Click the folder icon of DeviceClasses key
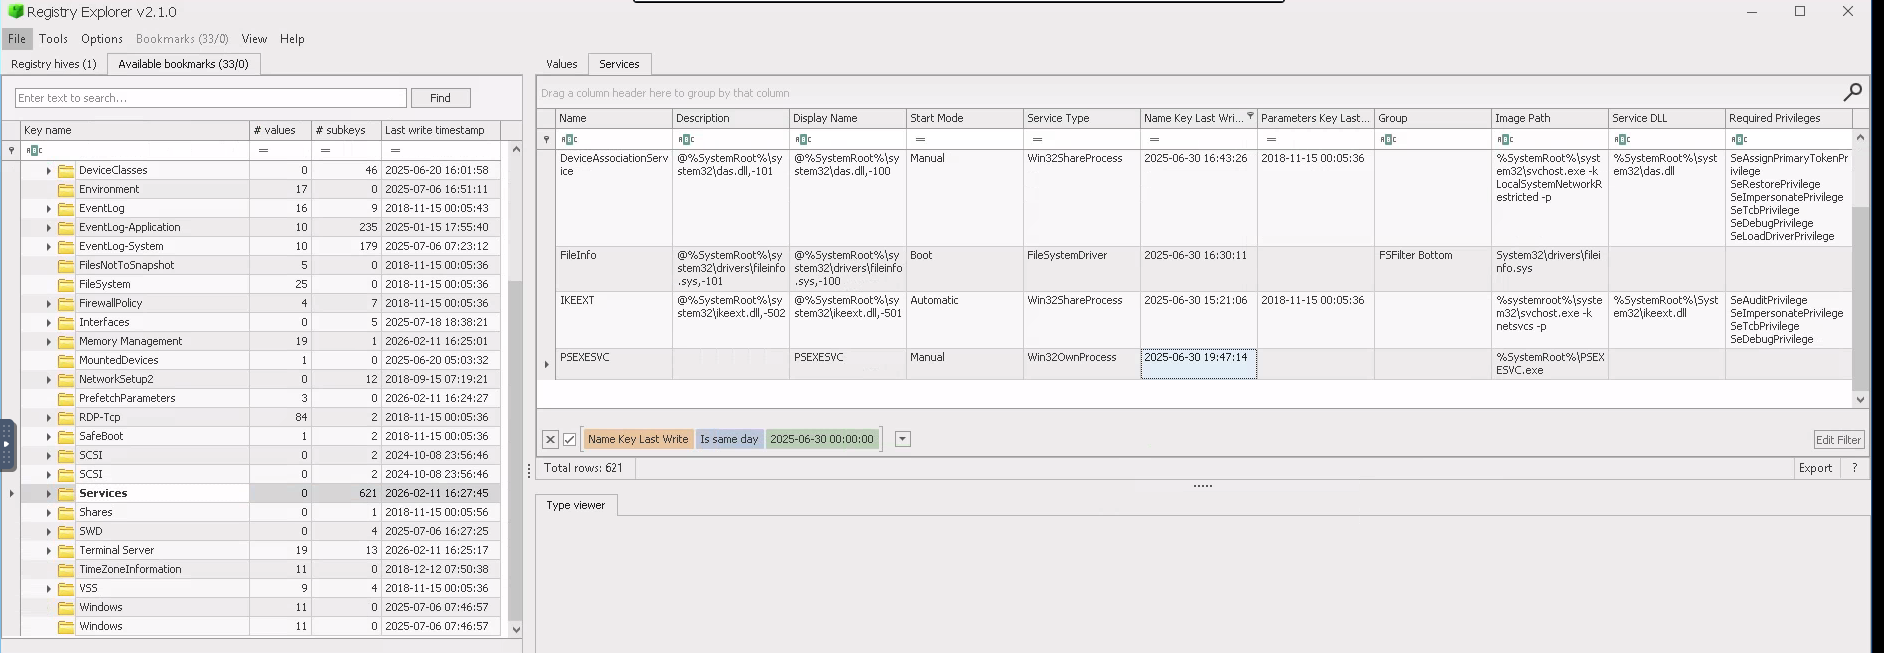1884x653 pixels. (x=66, y=171)
